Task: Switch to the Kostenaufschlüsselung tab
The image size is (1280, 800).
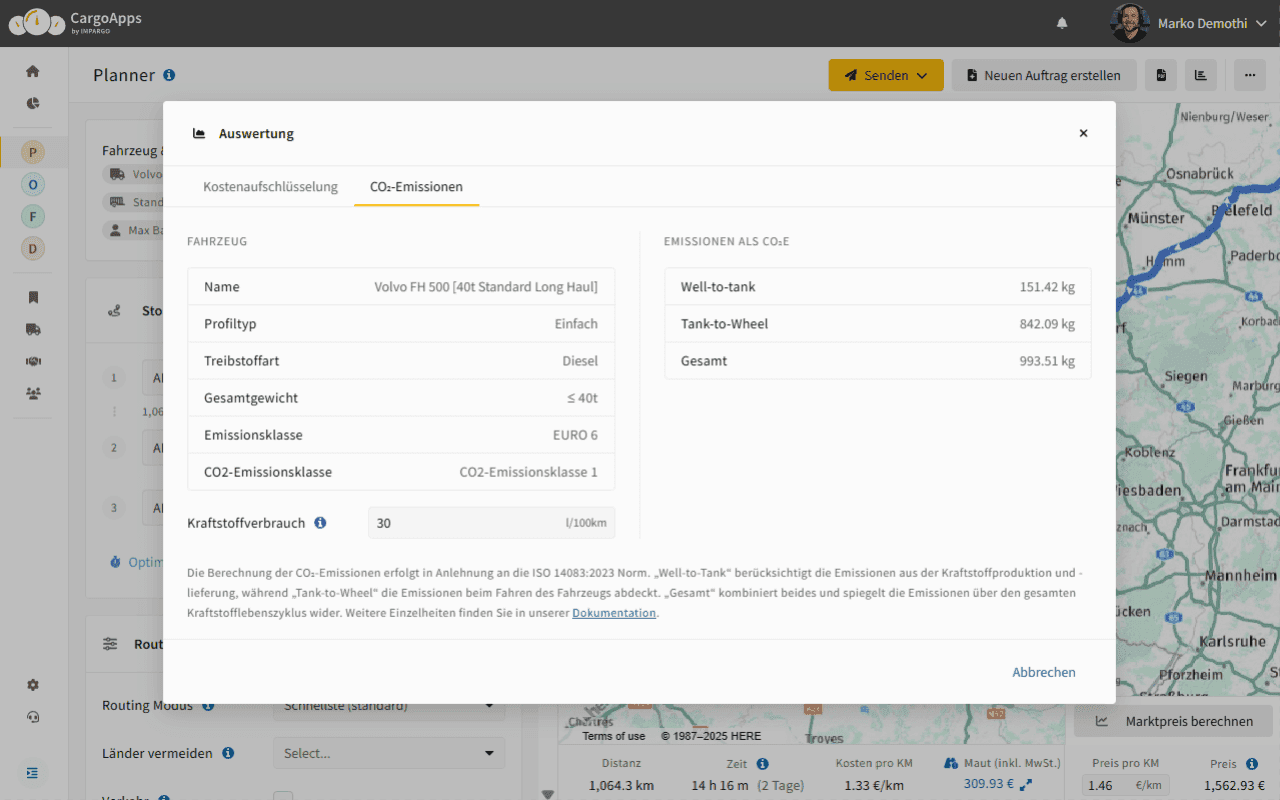Action: pos(270,187)
